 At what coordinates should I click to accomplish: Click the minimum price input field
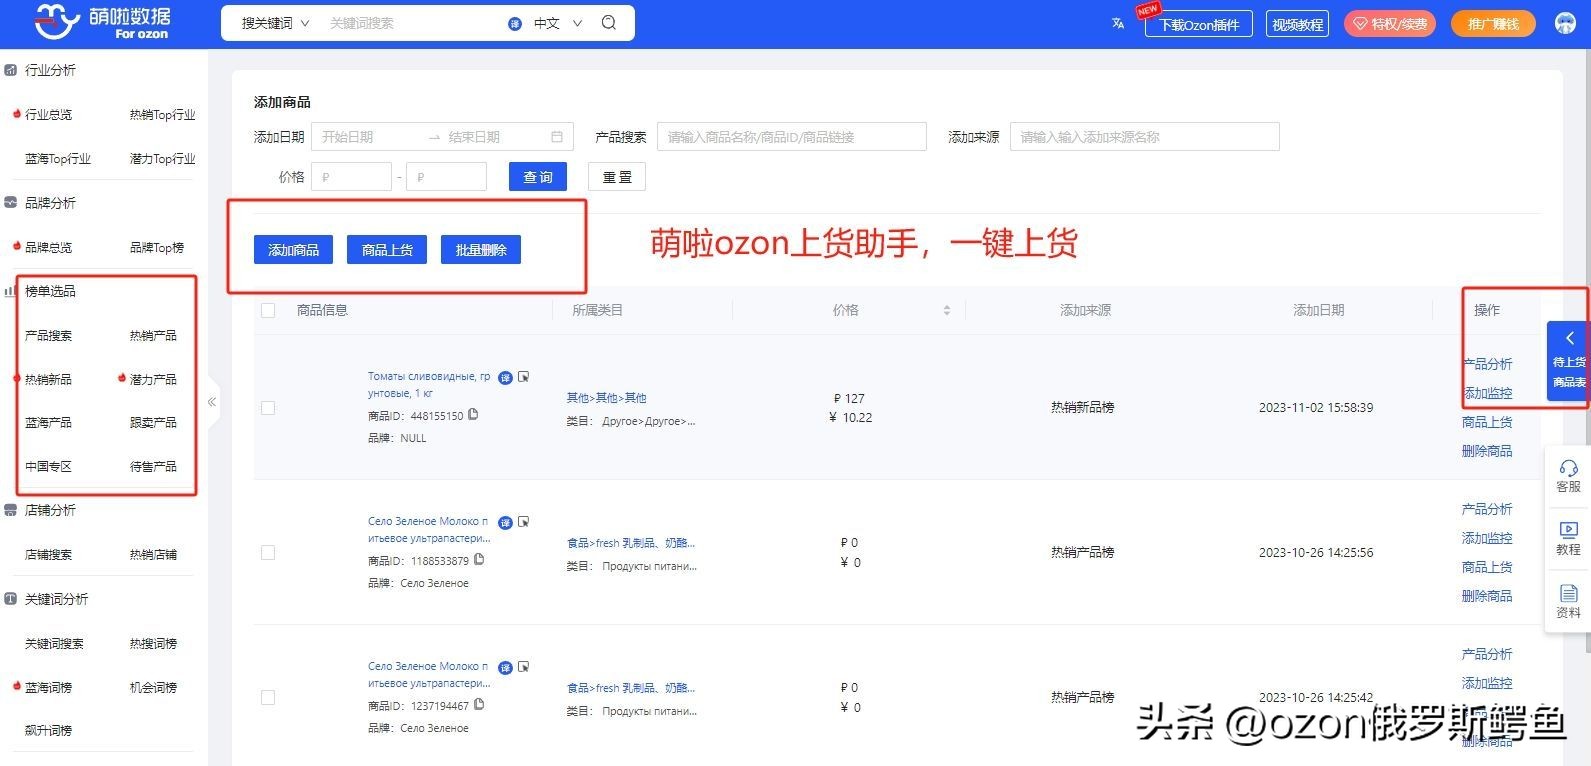coord(351,177)
